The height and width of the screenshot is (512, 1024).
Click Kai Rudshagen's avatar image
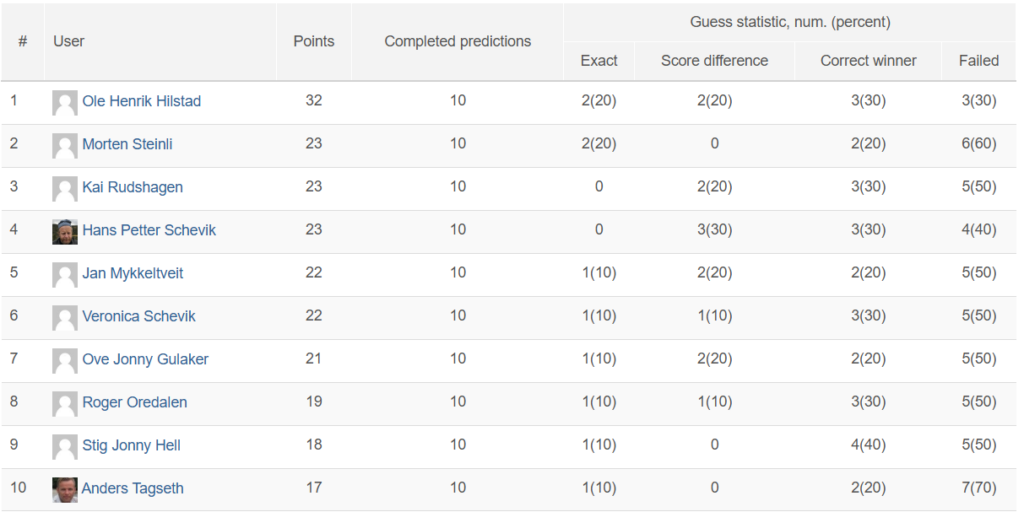coord(65,189)
